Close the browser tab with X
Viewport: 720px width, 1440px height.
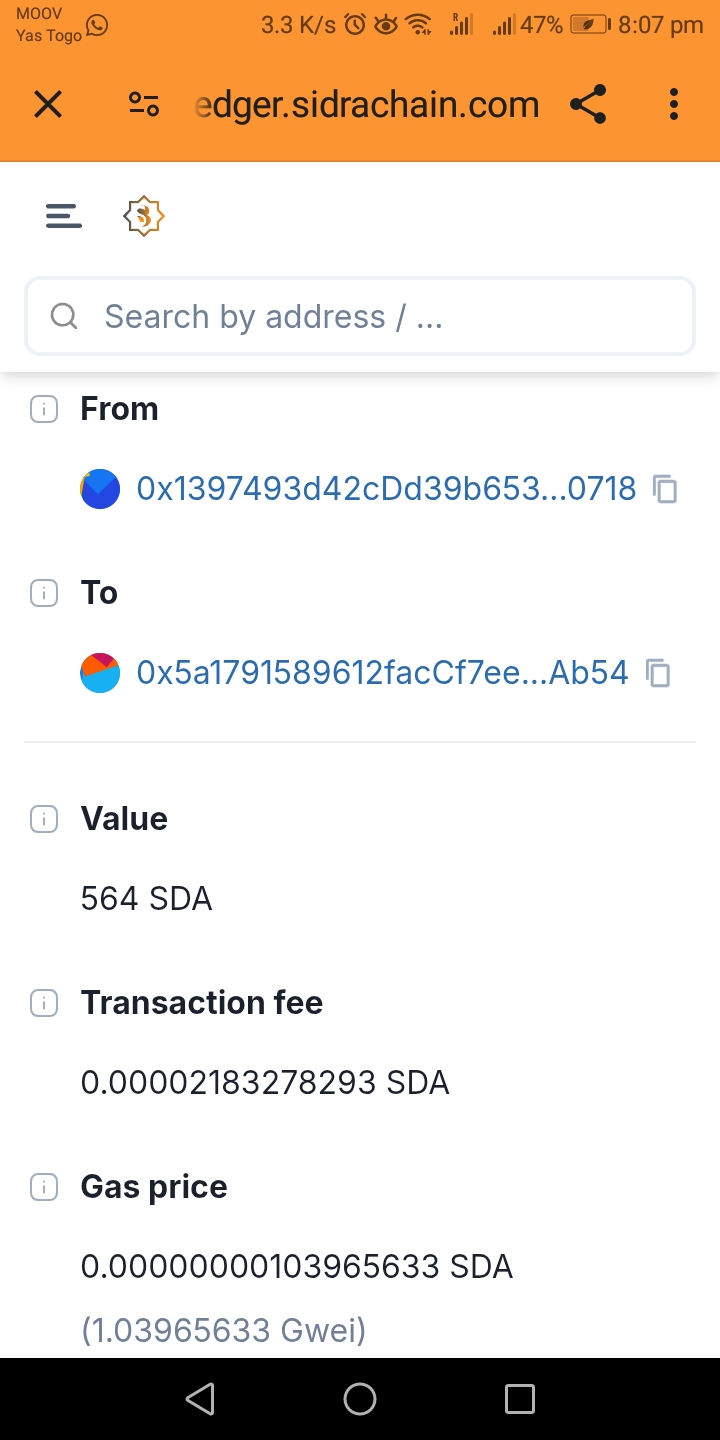point(48,104)
